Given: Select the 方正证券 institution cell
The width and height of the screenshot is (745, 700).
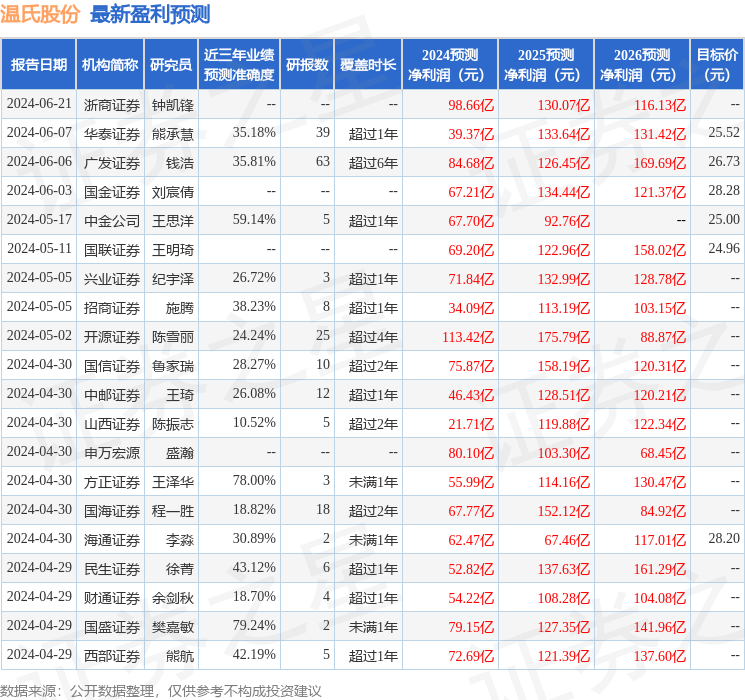Looking at the screenshot, I should point(112,481).
